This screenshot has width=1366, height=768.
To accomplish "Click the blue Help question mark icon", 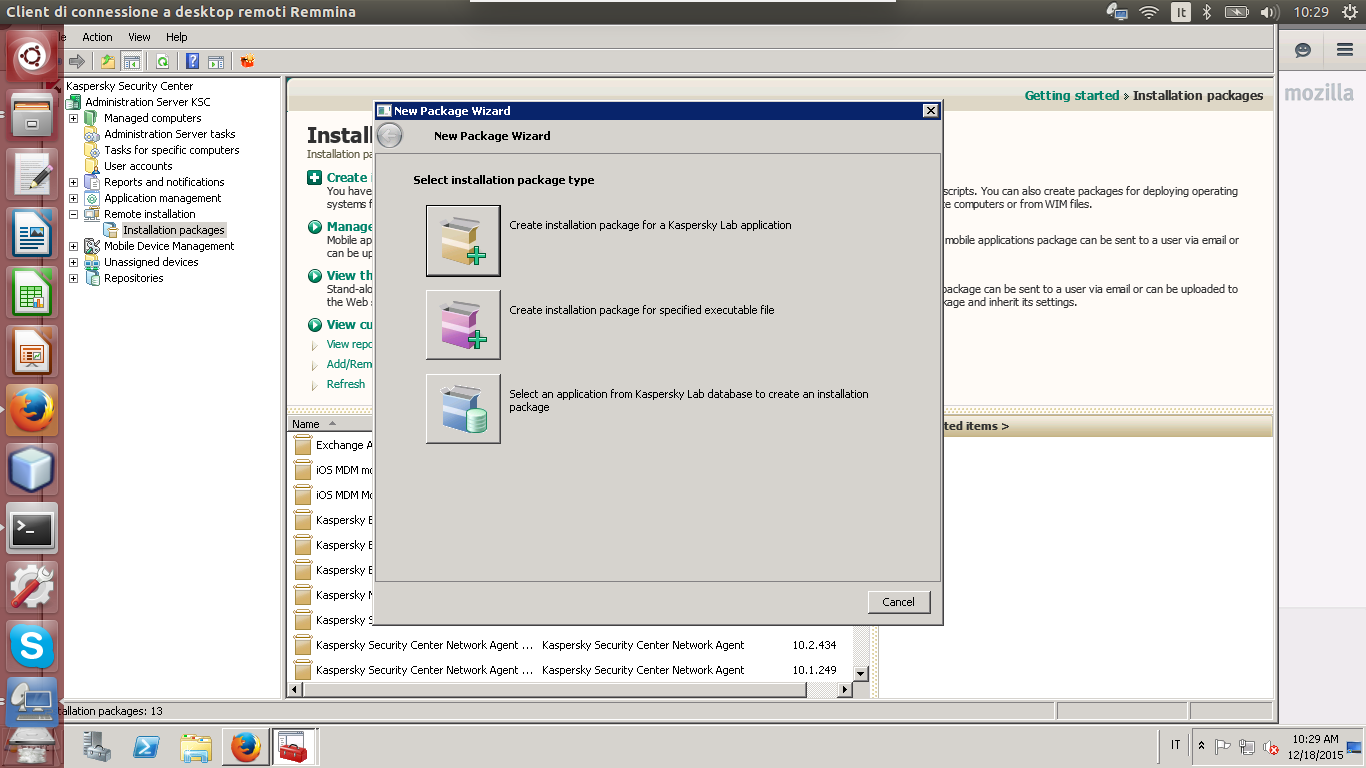I will tap(193, 61).
